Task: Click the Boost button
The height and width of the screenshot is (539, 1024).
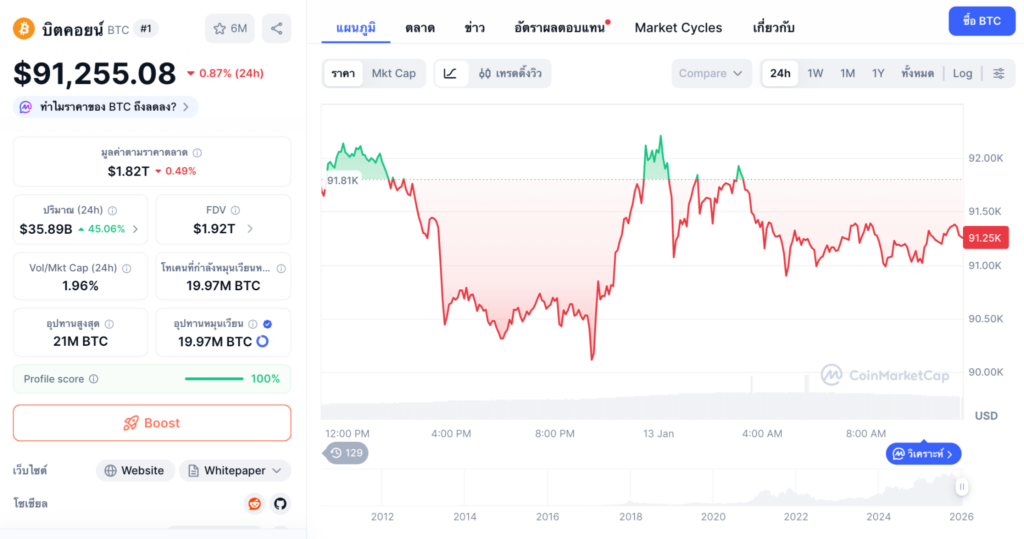Action: point(152,423)
